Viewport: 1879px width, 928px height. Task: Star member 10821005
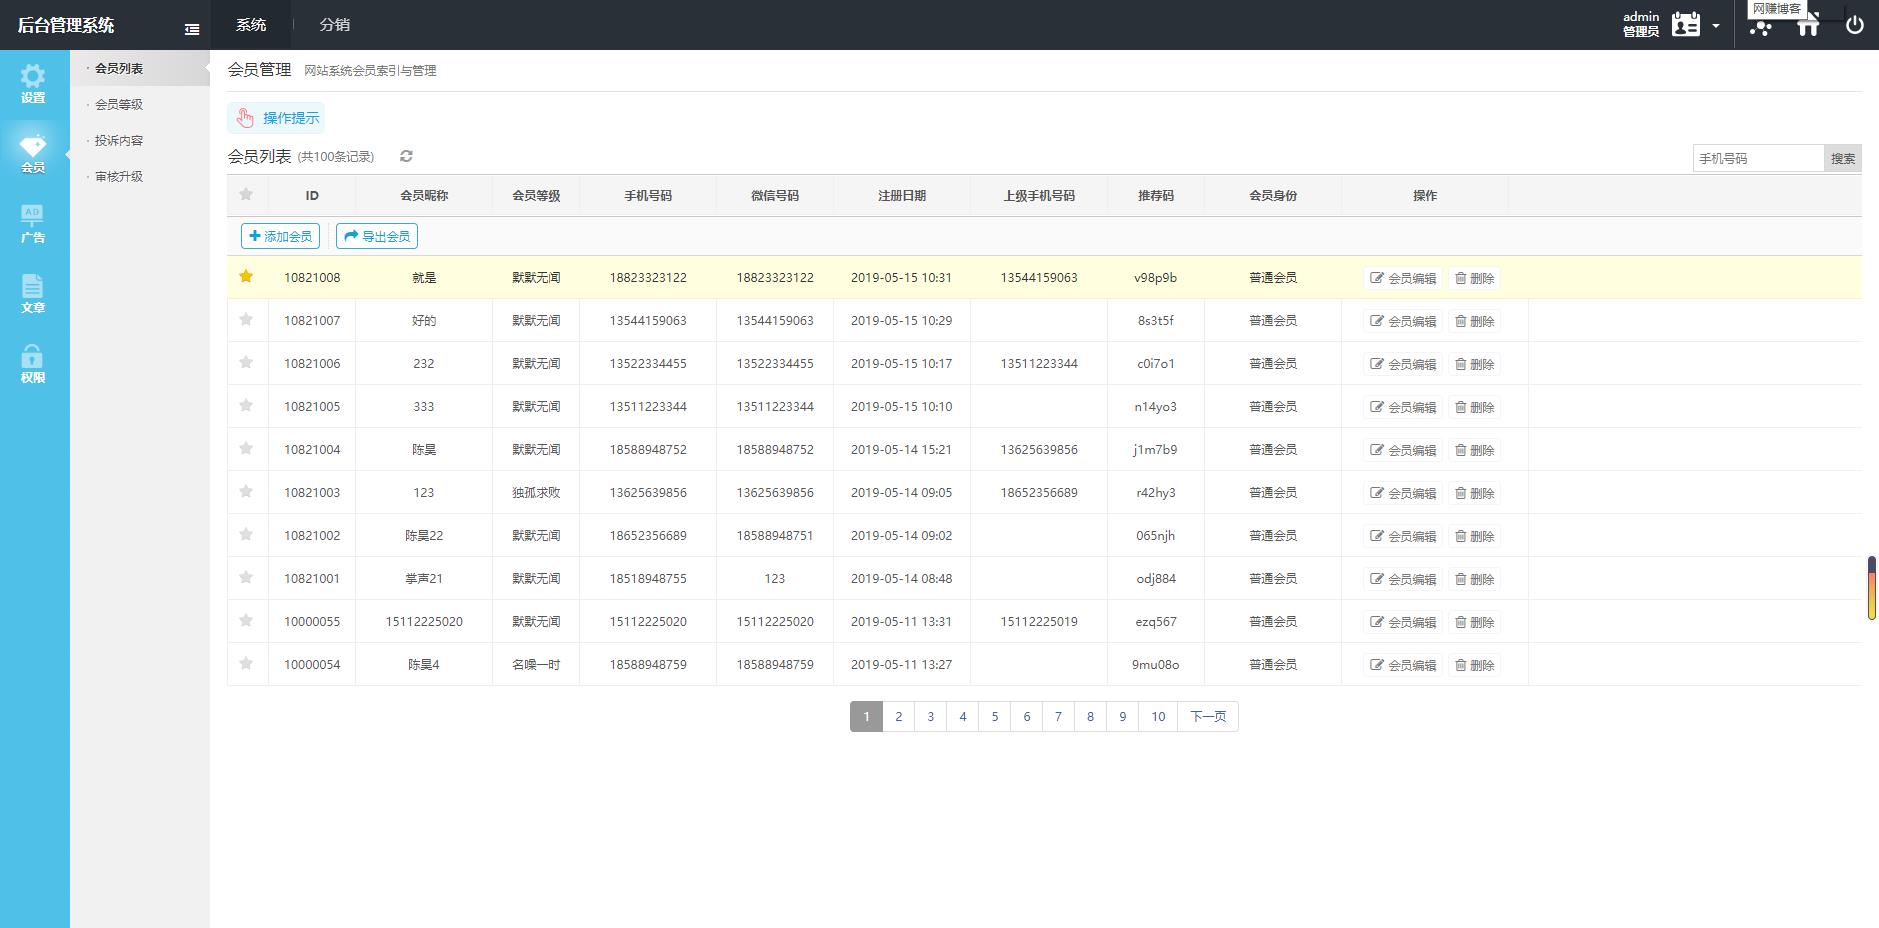246,405
